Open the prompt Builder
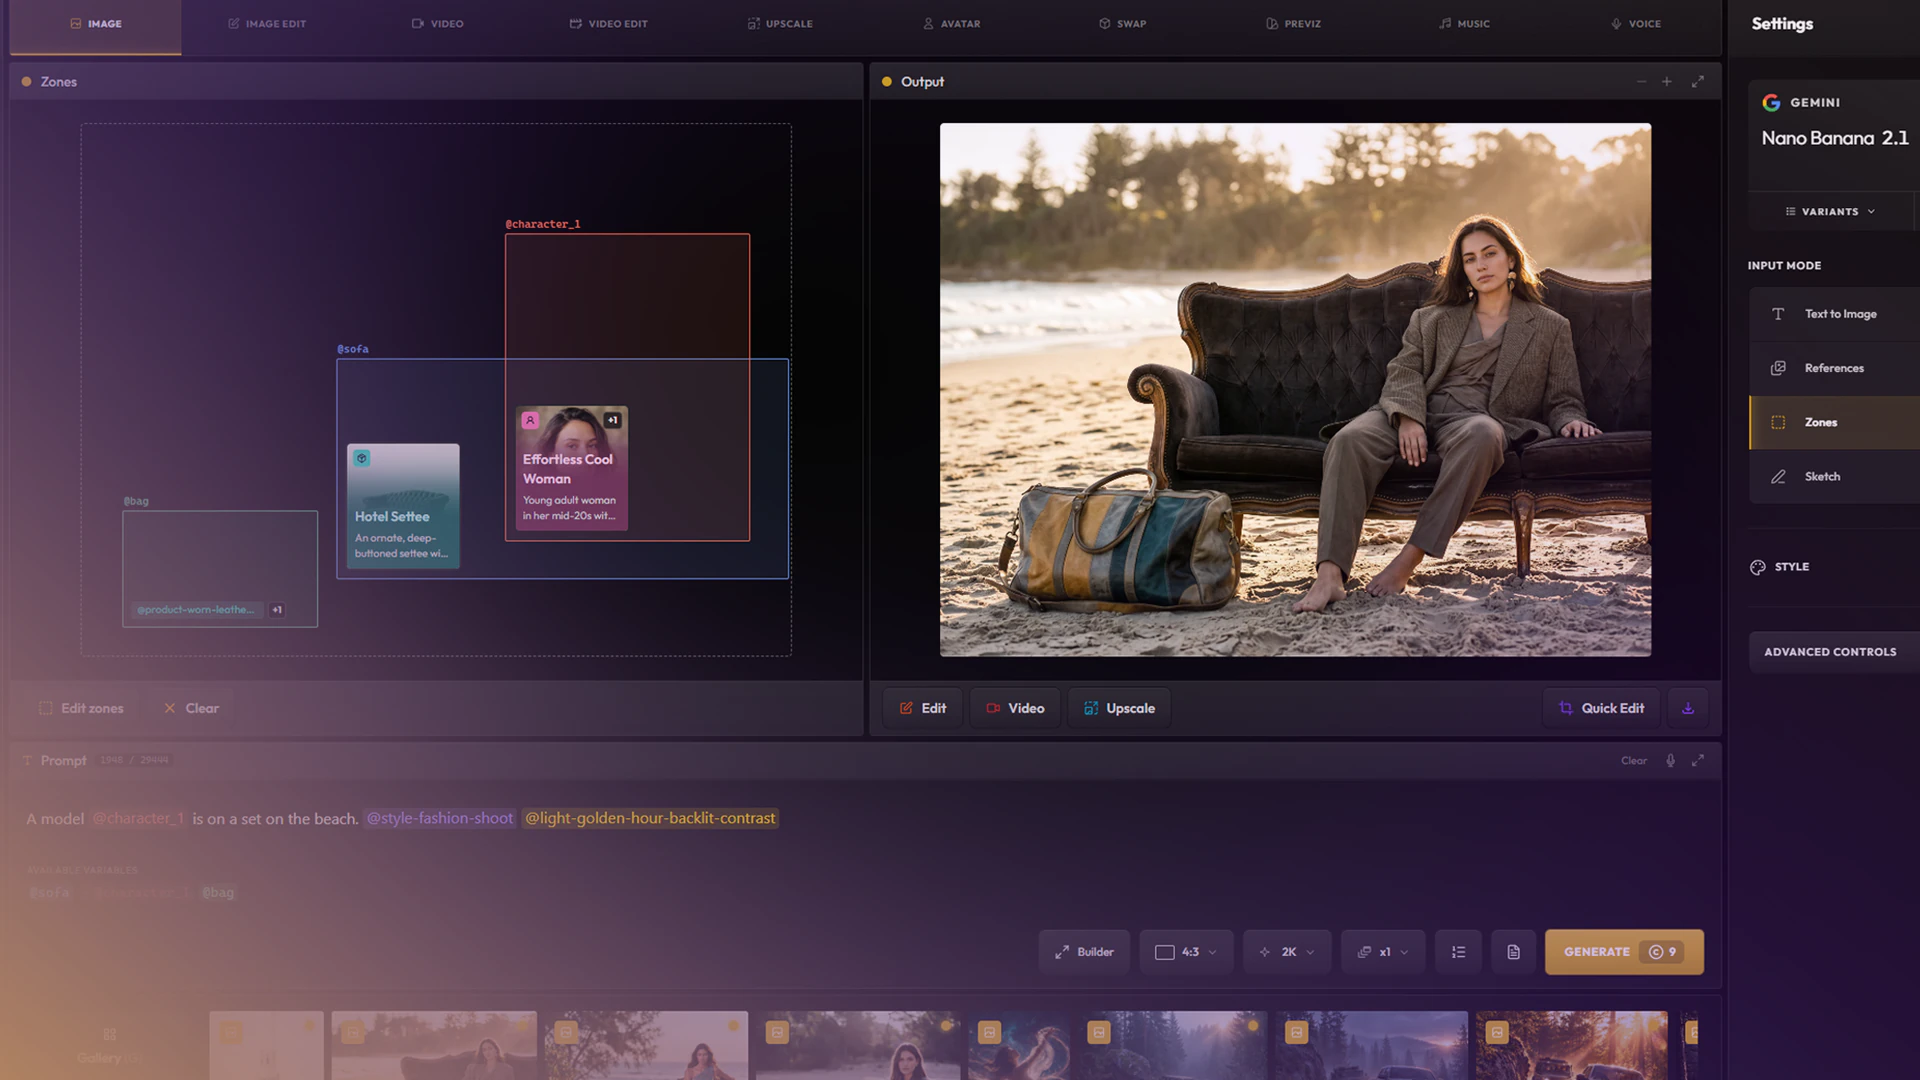1920x1080 pixels. [1084, 952]
